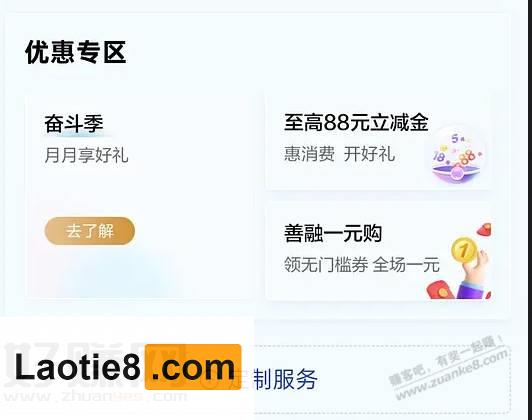Viewport: 532px width, 420px height.
Task: Tap the 惠消费 开好礼 description
Action: [340, 154]
